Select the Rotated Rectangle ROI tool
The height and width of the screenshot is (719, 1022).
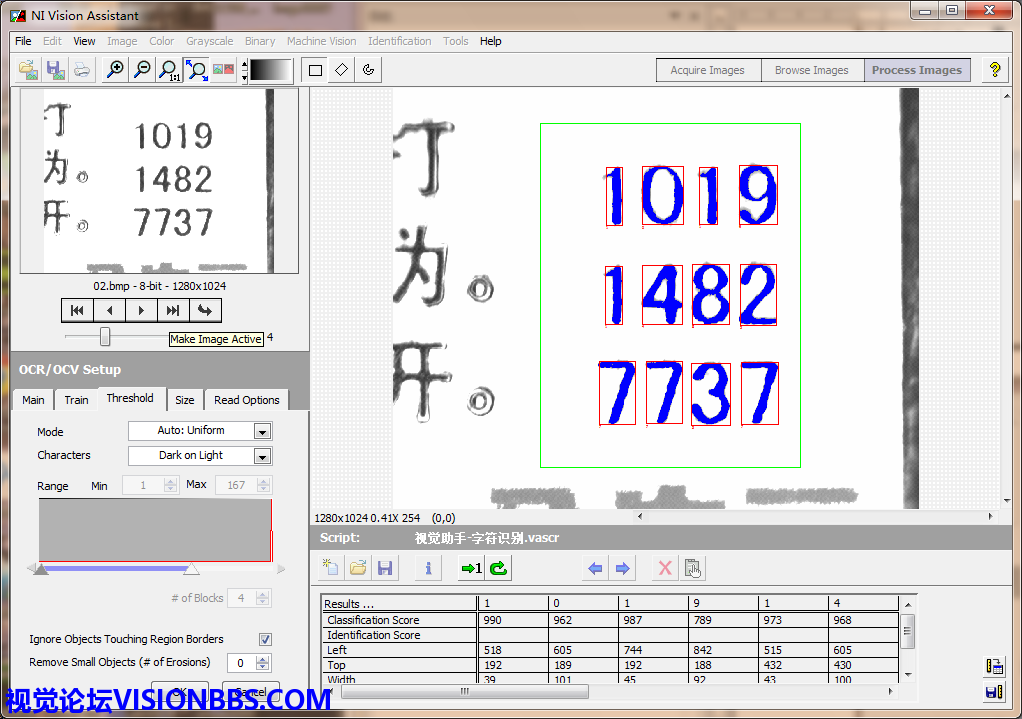(342, 70)
